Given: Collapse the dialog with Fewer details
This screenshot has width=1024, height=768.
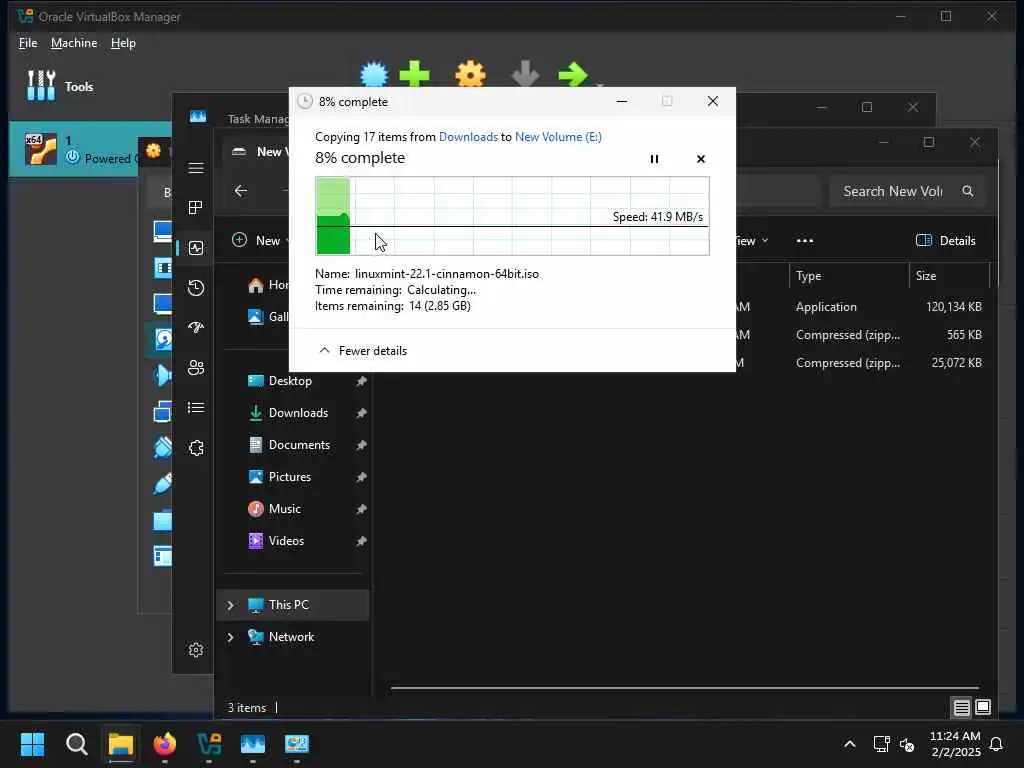Looking at the screenshot, I should tap(362, 351).
